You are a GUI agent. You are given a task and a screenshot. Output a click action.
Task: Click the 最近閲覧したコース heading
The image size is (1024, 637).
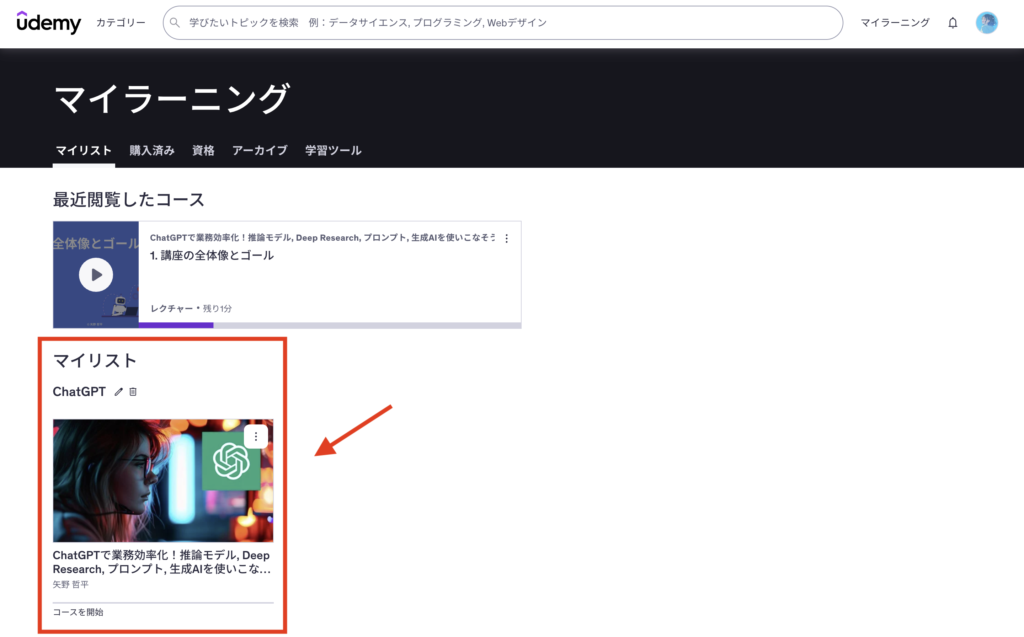coord(129,200)
